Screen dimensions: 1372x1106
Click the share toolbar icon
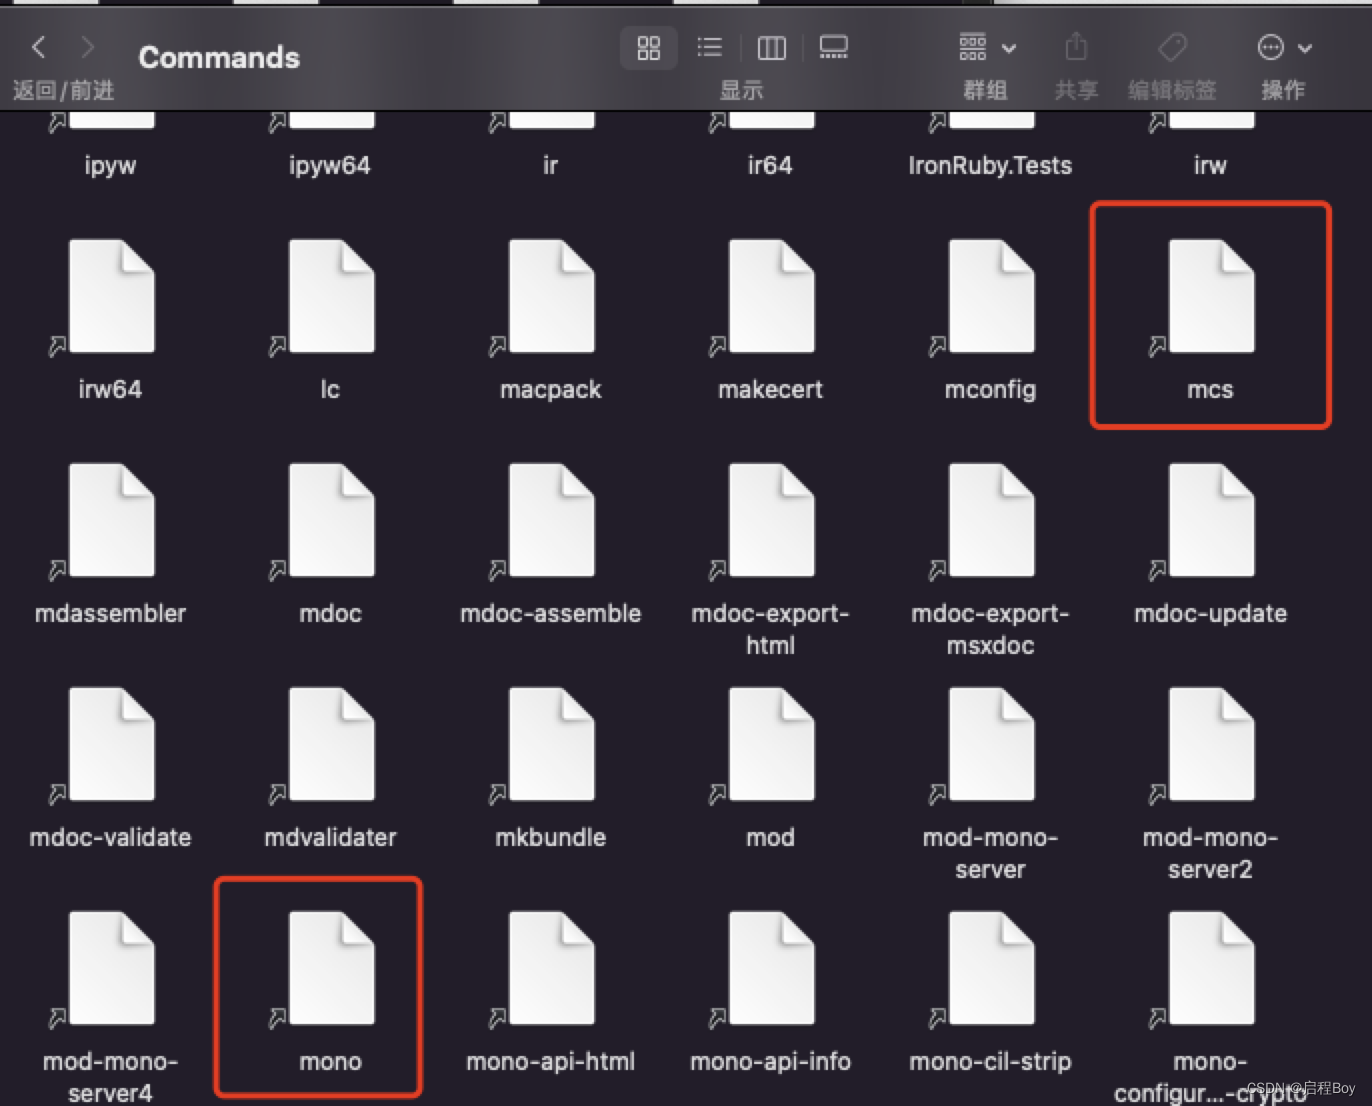pos(1076,47)
